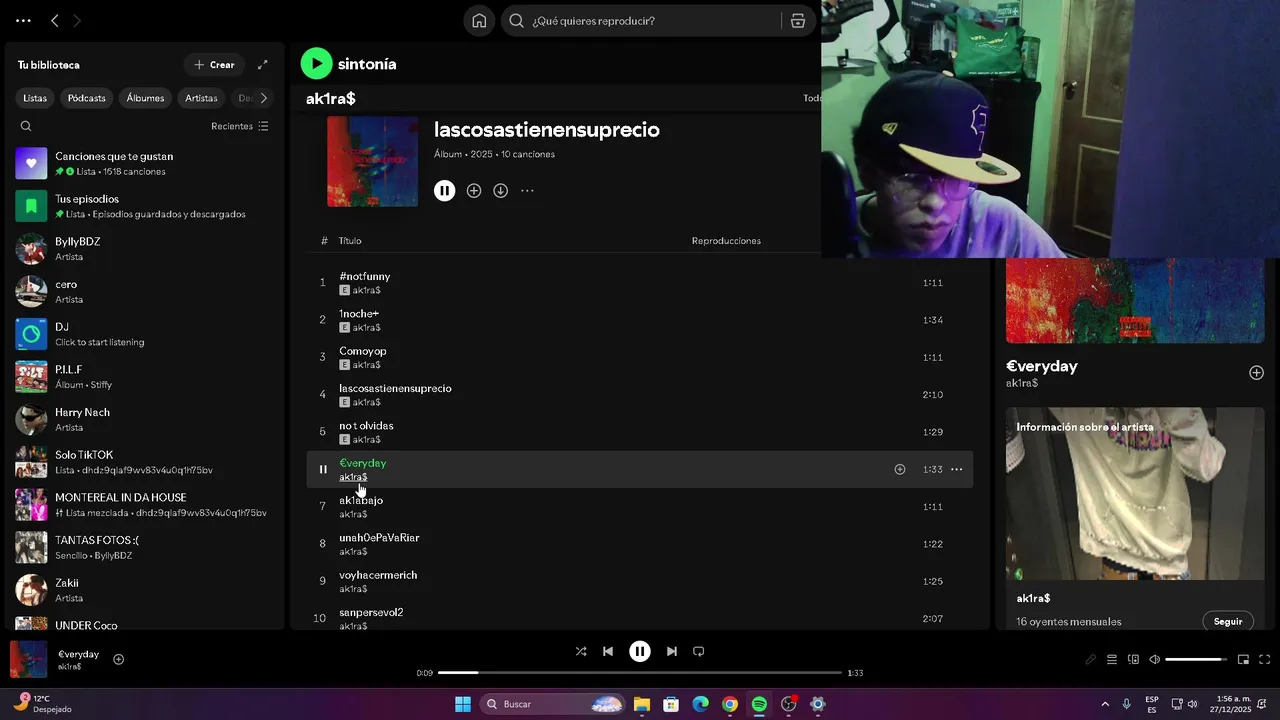Filter library by Artistas
This screenshot has width=1280, height=720.
pos(201,98)
